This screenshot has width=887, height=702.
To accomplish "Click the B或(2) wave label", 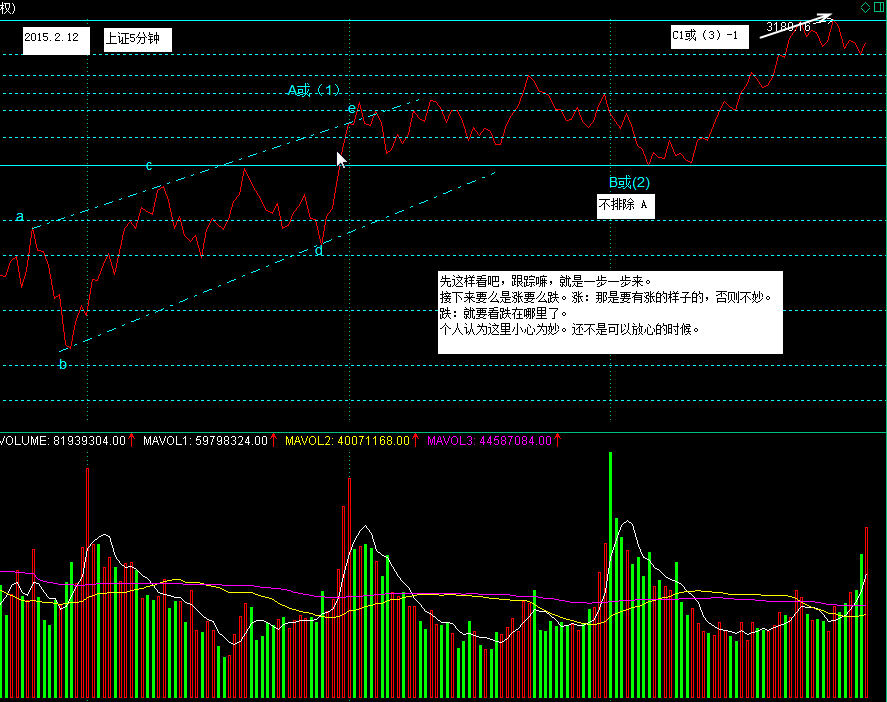I will tap(630, 182).
